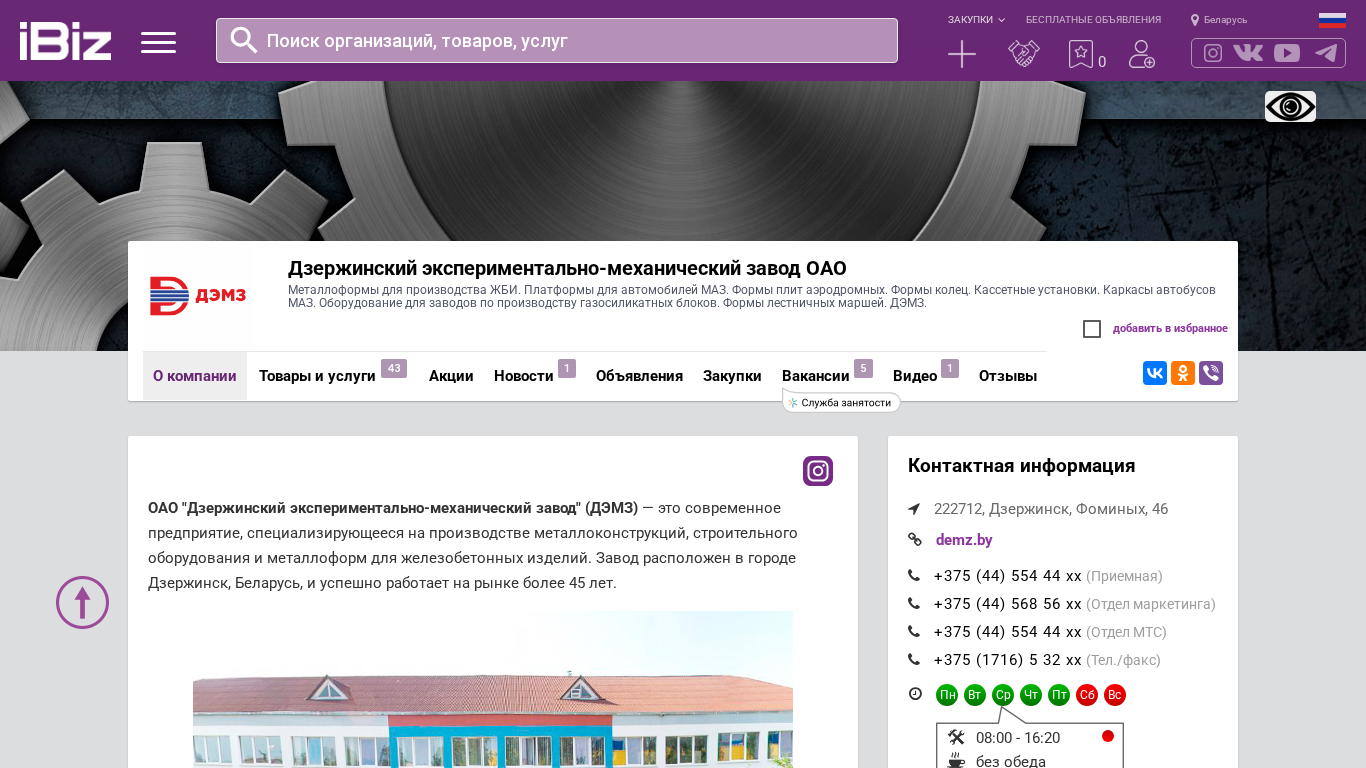Image resolution: width=1366 pixels, height=768 pixels.
Task: Toggle the accessibility eye view mode
Action: click(x=1290, y=106)
